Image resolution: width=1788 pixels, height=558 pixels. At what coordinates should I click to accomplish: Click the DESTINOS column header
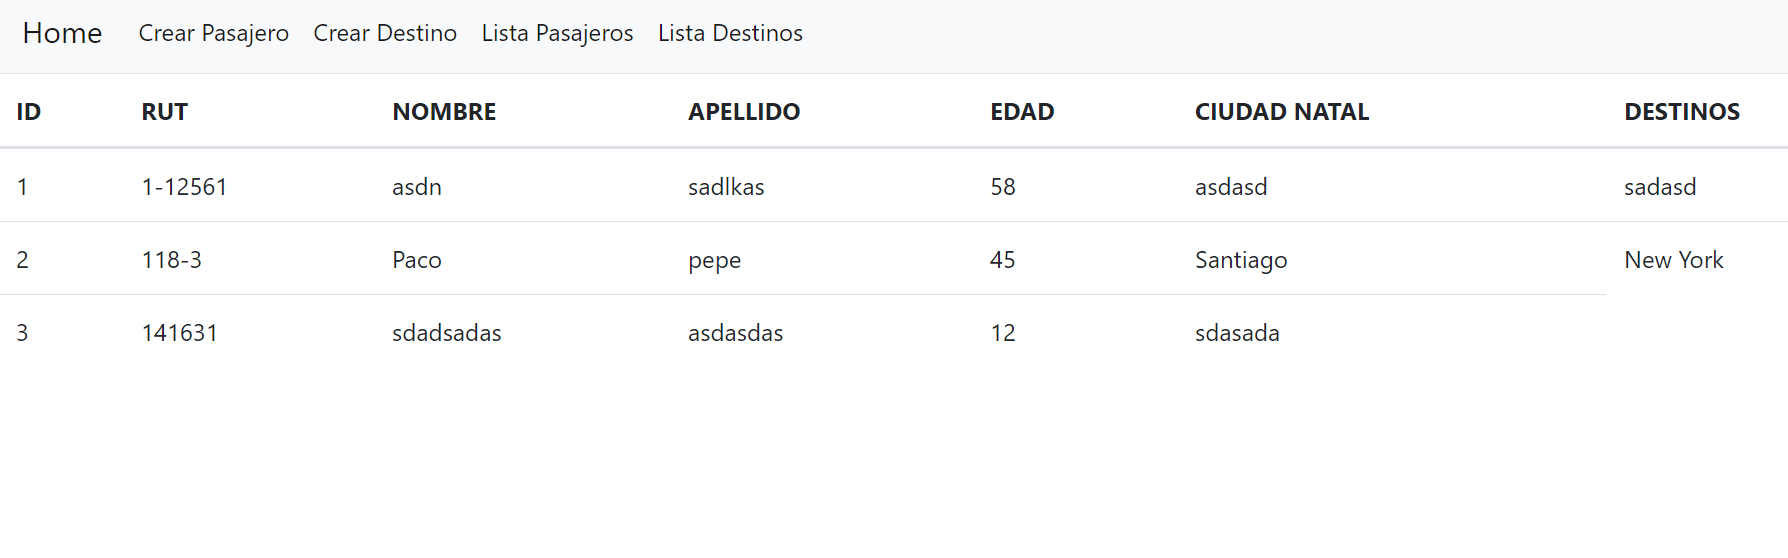(1682, 112)
